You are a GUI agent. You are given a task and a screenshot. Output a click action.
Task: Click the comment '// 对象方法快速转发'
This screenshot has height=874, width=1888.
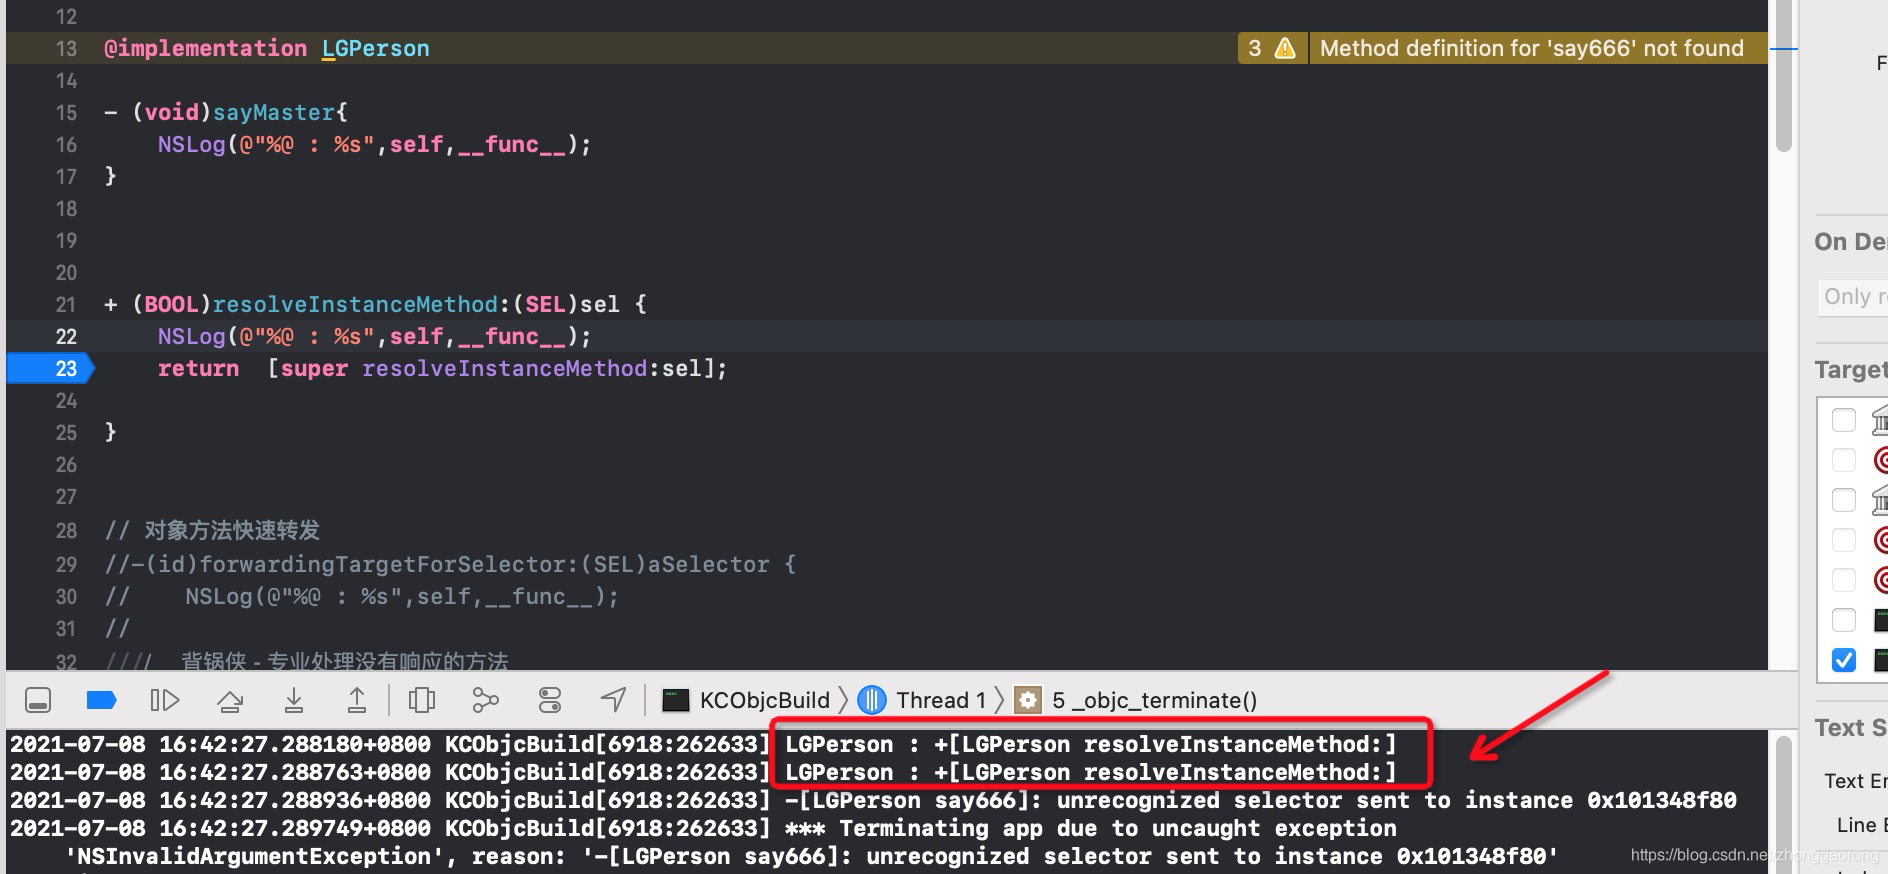click(x=212, y=530)
